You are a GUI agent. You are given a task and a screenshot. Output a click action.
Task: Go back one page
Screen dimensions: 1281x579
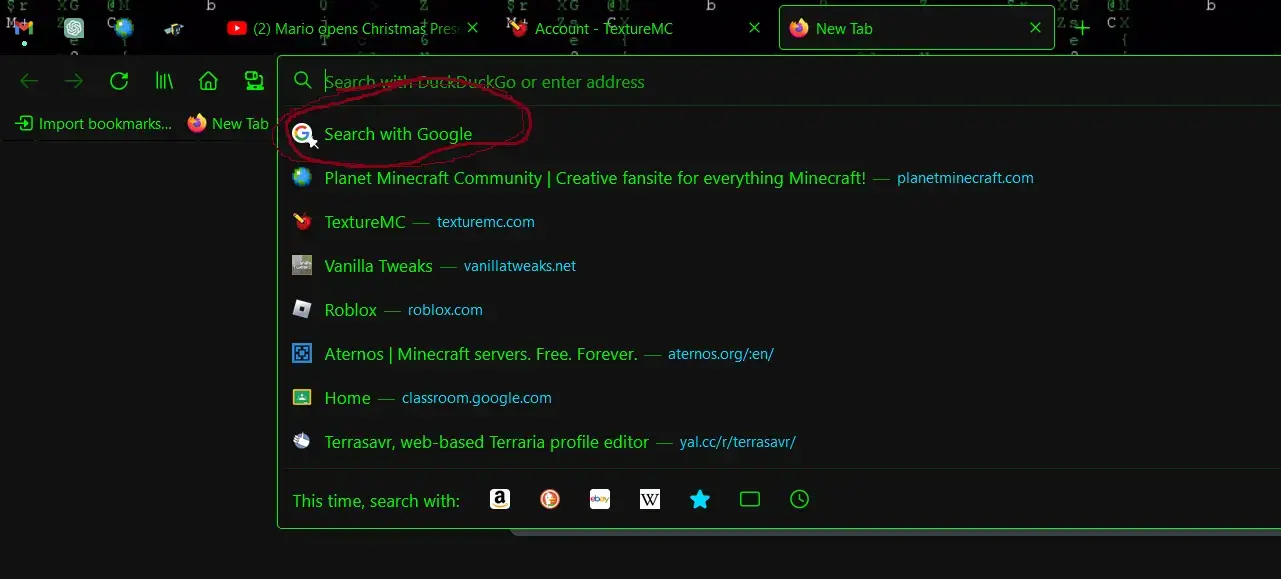(x=29, y=81)
